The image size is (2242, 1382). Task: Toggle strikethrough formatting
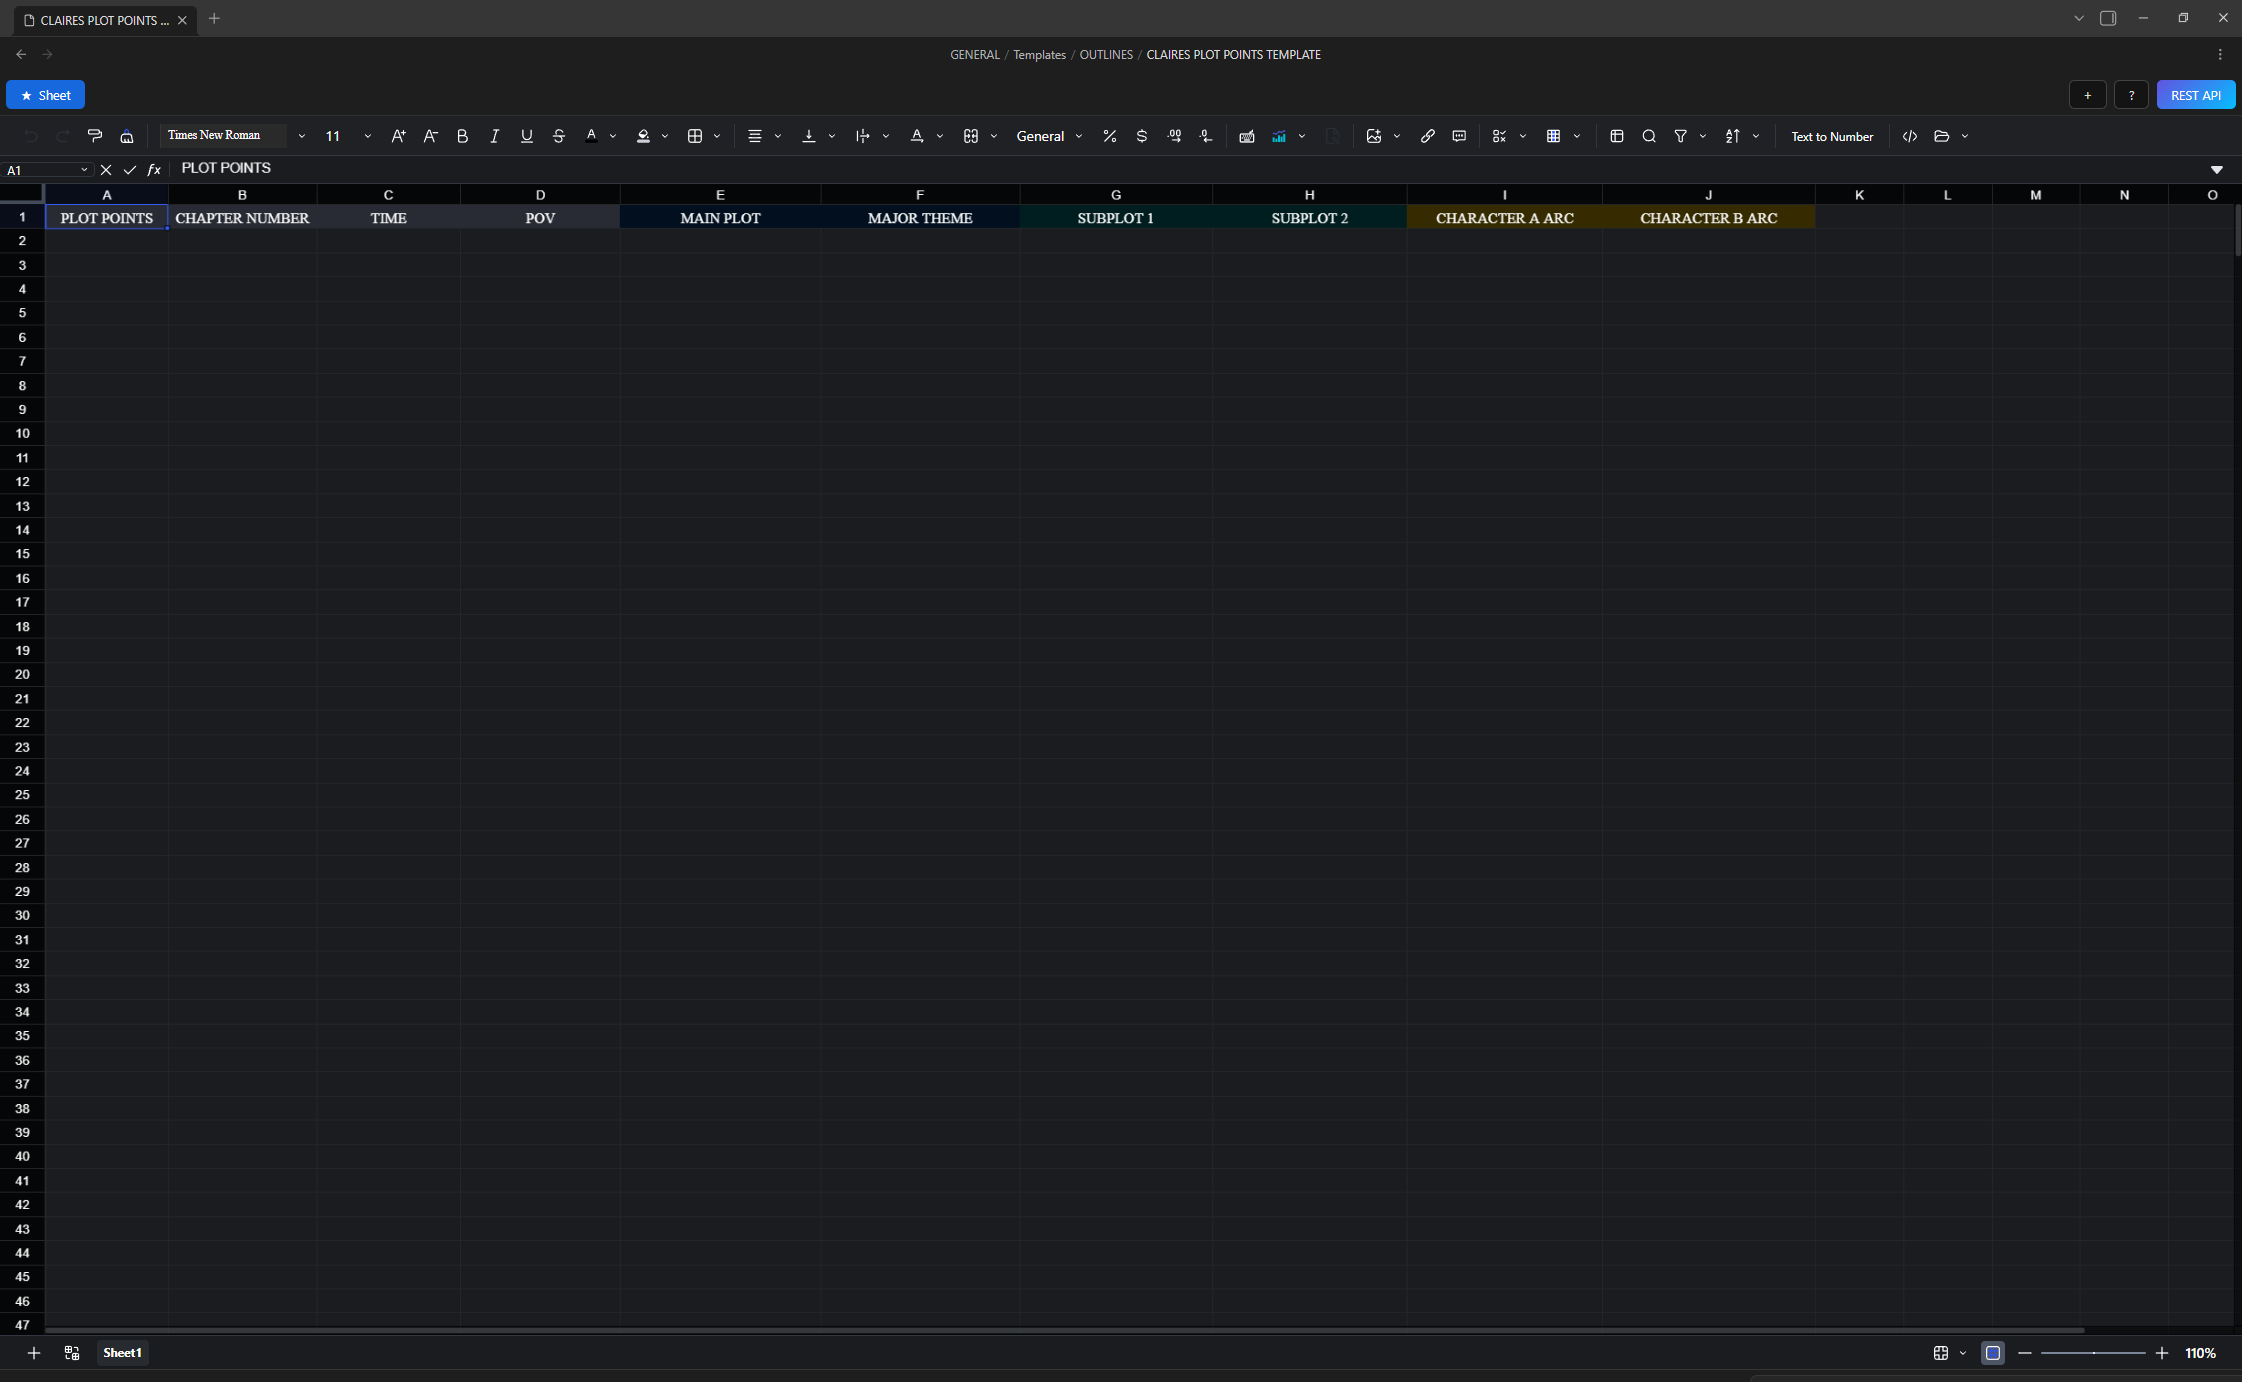pyautogui.click(x=558, y=136)
